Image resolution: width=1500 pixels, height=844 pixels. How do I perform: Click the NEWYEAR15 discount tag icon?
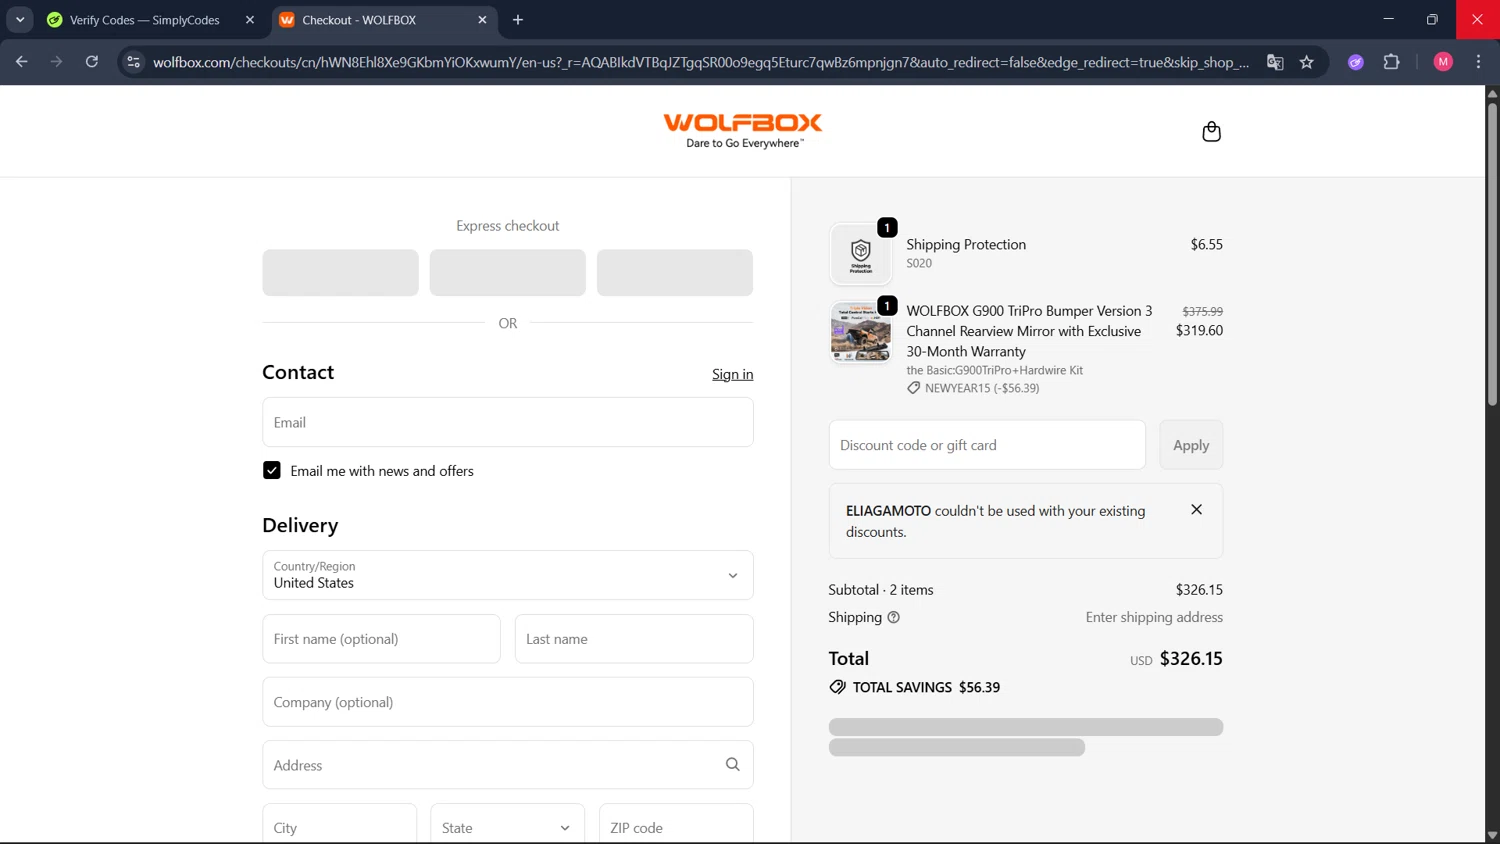(x=913, y=388)
